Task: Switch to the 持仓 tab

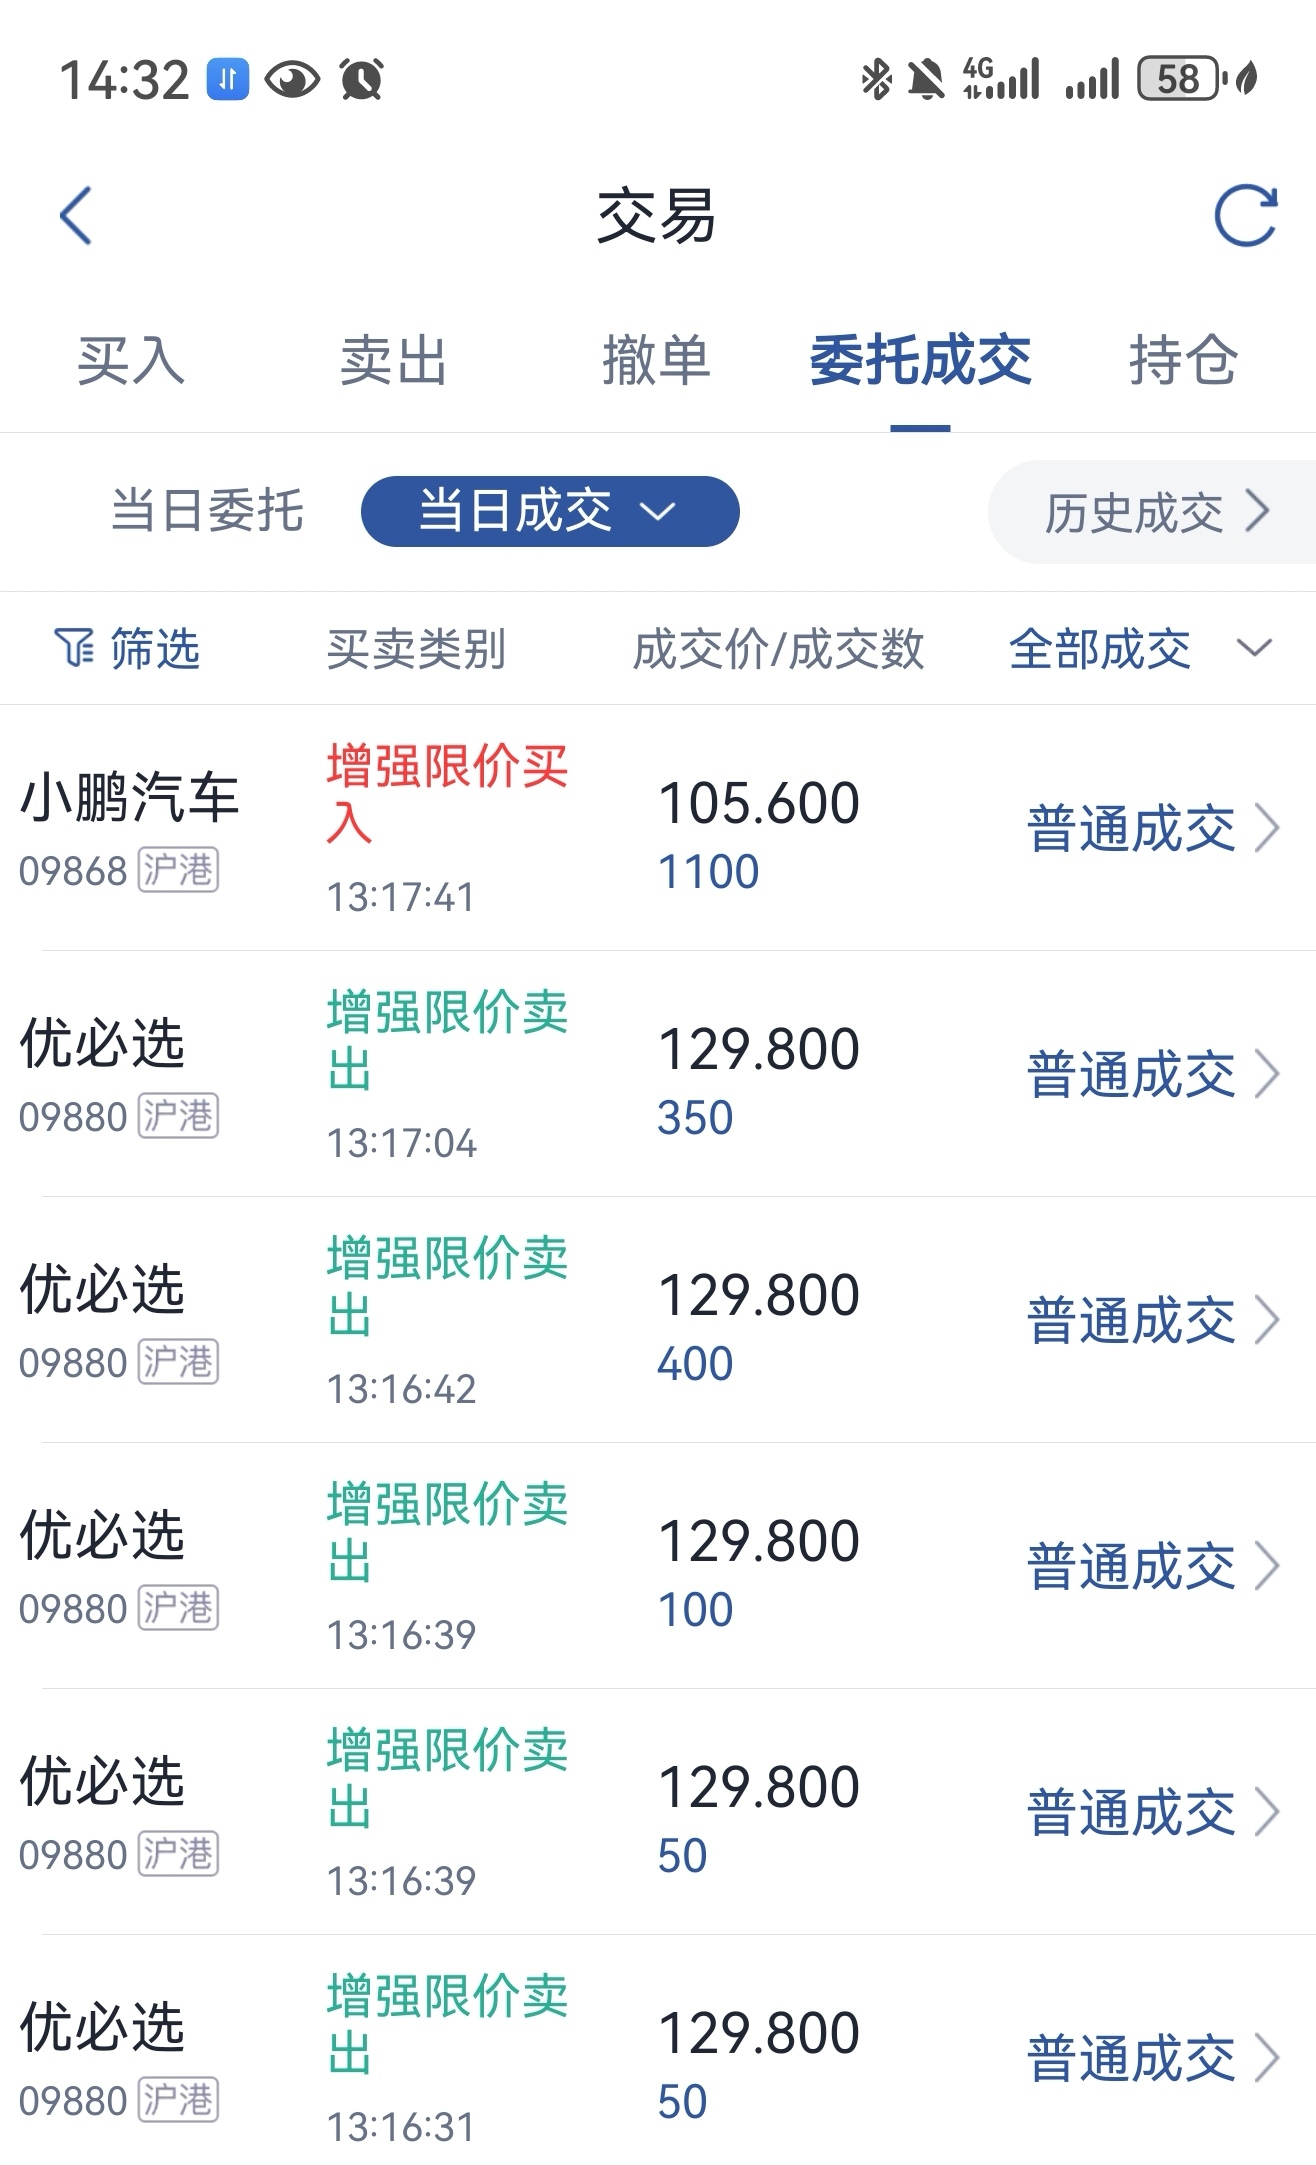Action: (x=1183, y=360)
